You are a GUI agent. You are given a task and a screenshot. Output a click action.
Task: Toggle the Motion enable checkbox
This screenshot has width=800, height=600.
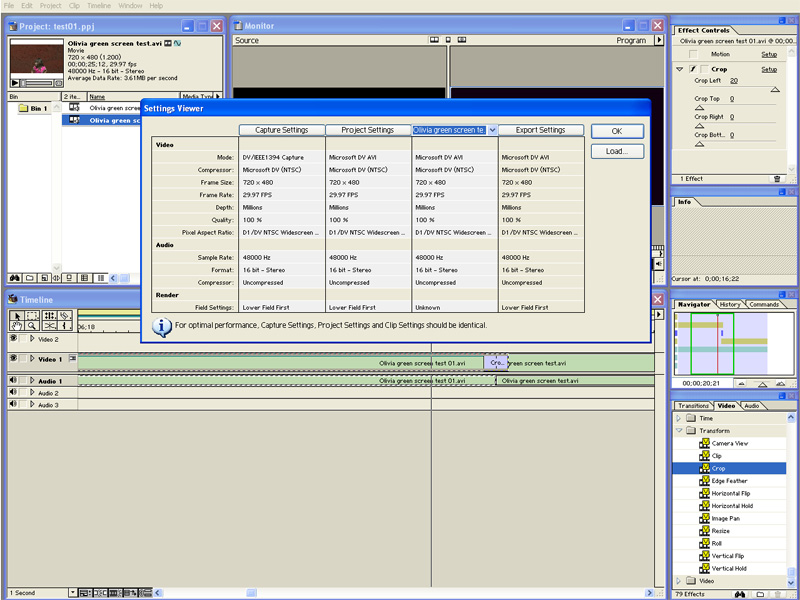point(693,54)
